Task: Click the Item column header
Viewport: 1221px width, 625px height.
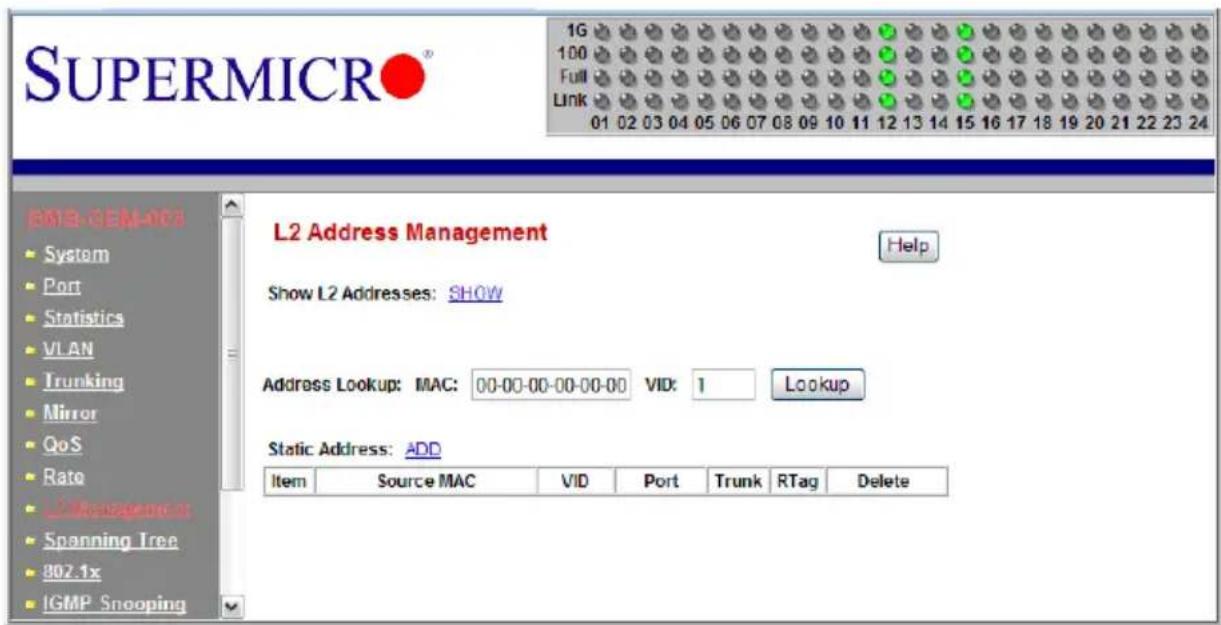Action: tap(289, 482)
